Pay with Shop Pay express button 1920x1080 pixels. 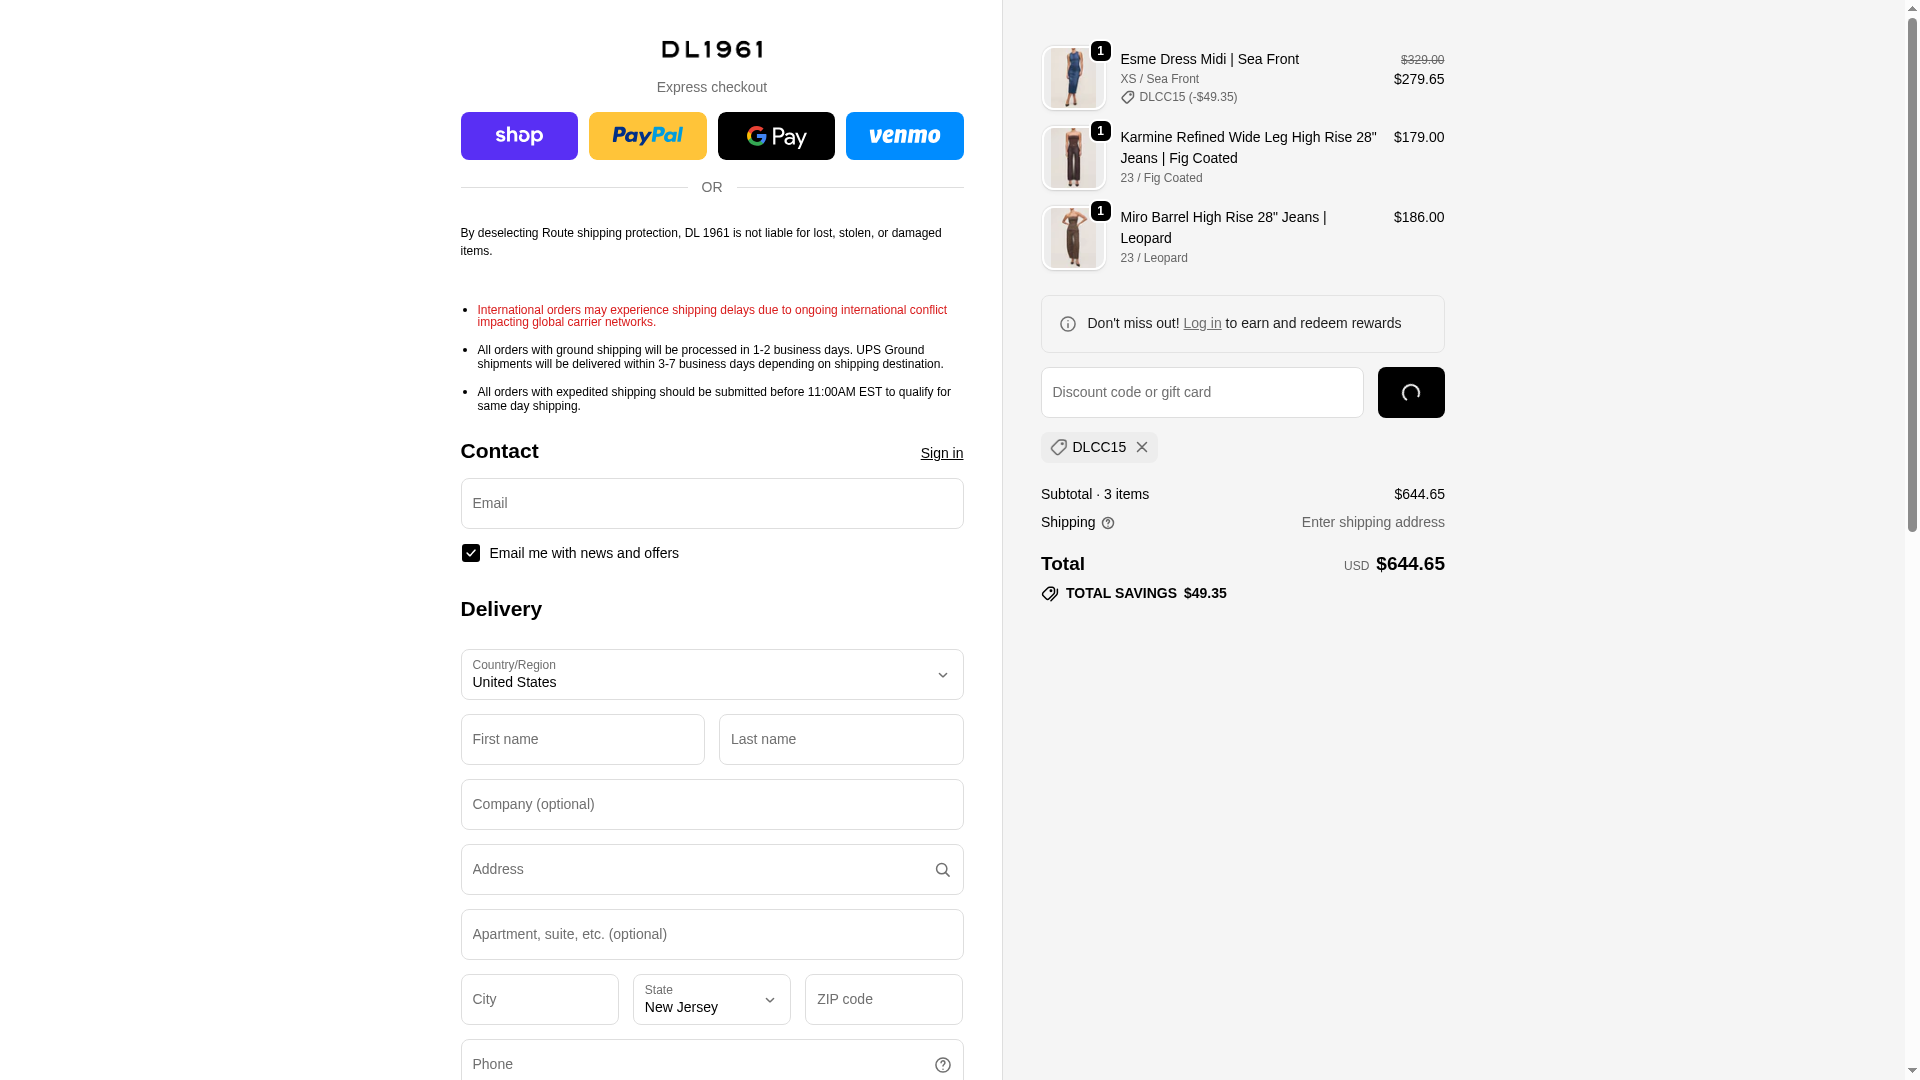[x=519, y=136]
